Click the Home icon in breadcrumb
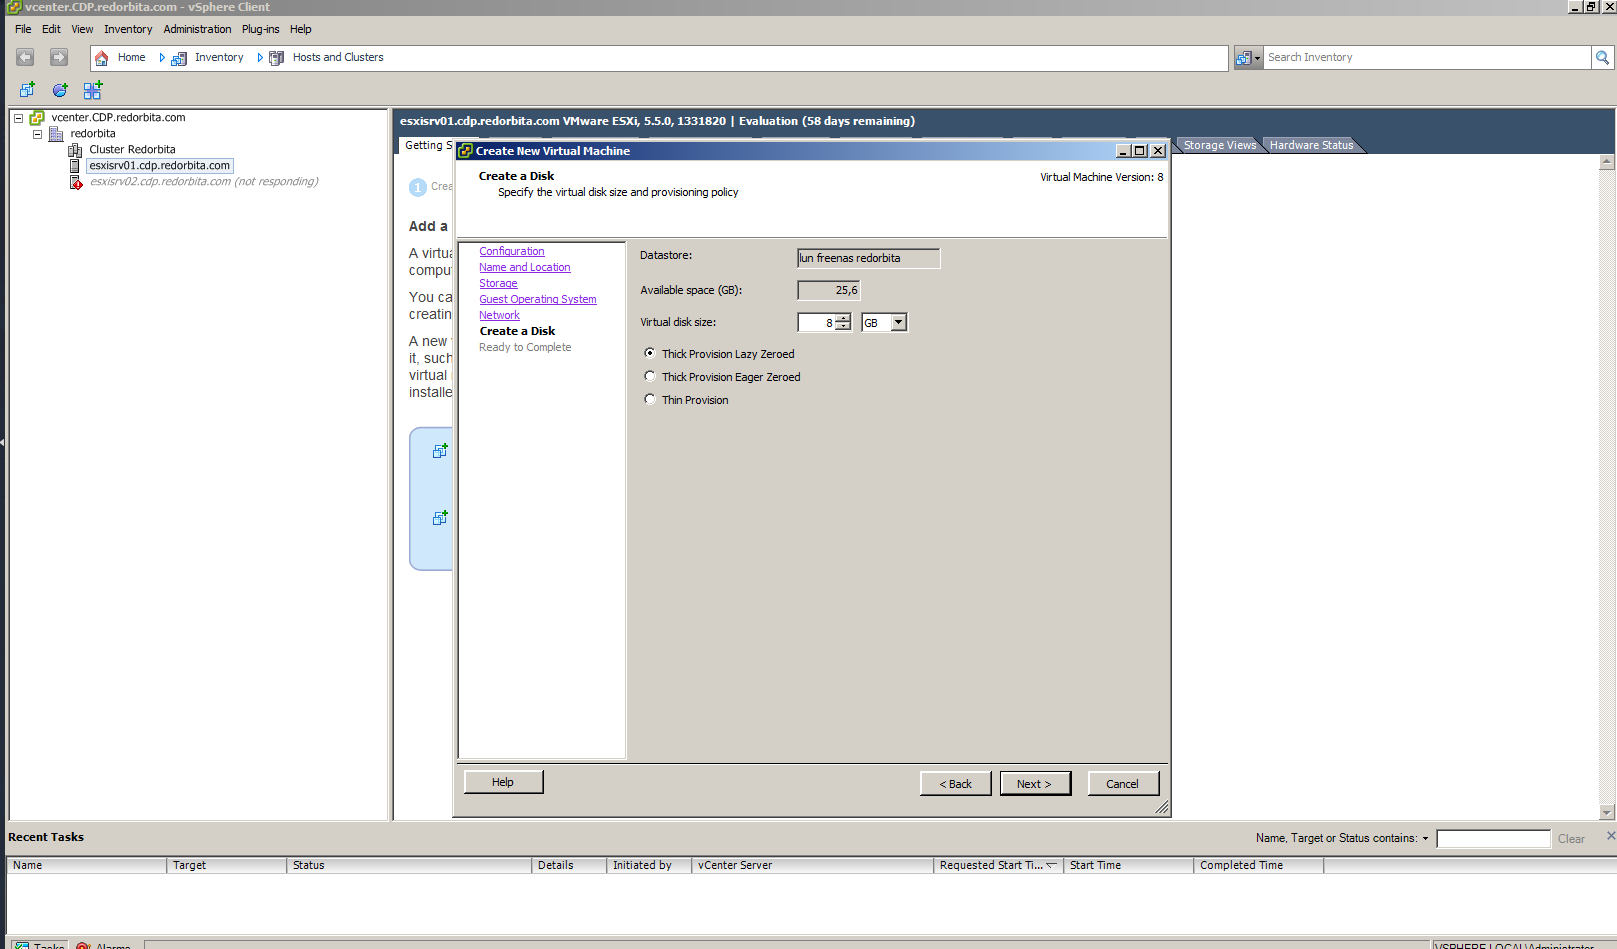Viewport: 1617px width, 949px height. tap(102, 58)
